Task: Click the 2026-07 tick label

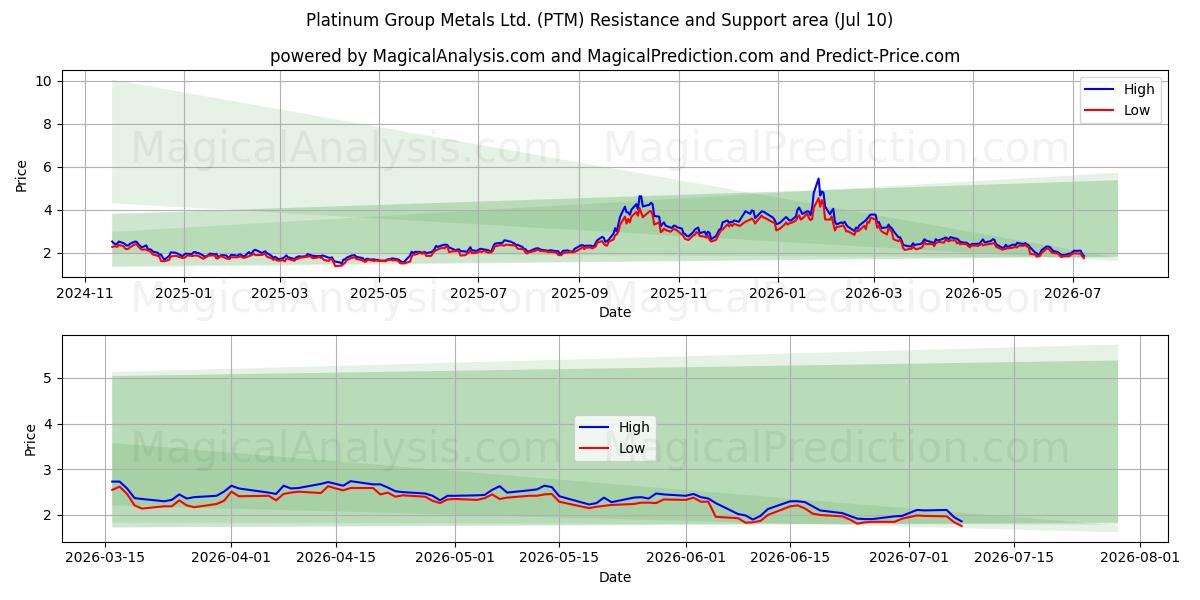Action: tap(1071, 293)
